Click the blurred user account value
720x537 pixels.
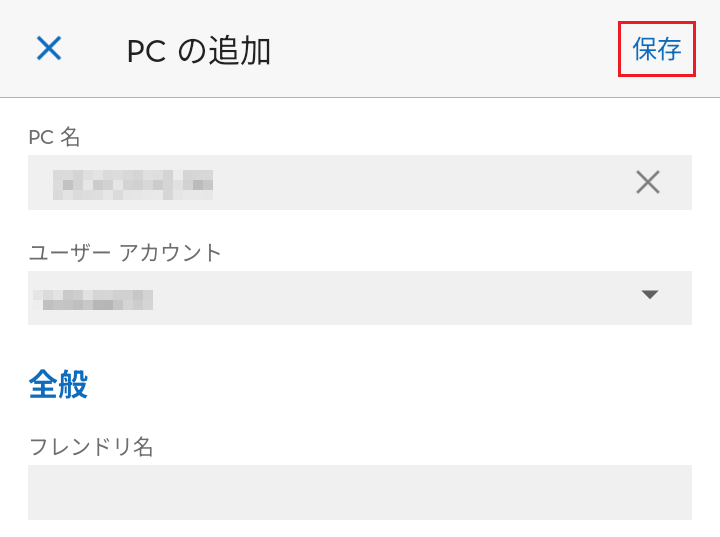point(92,298)
